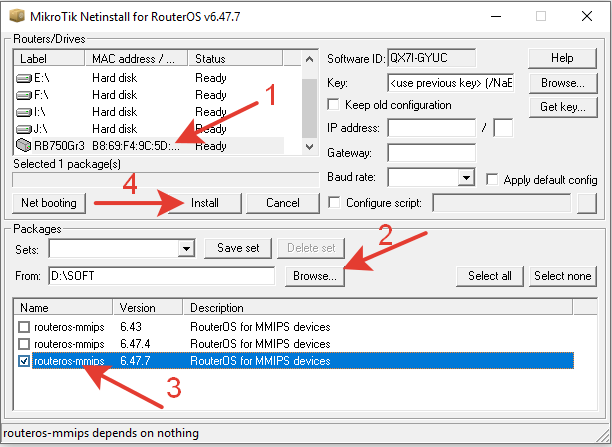Sort drives by MAC address column header

136,59
